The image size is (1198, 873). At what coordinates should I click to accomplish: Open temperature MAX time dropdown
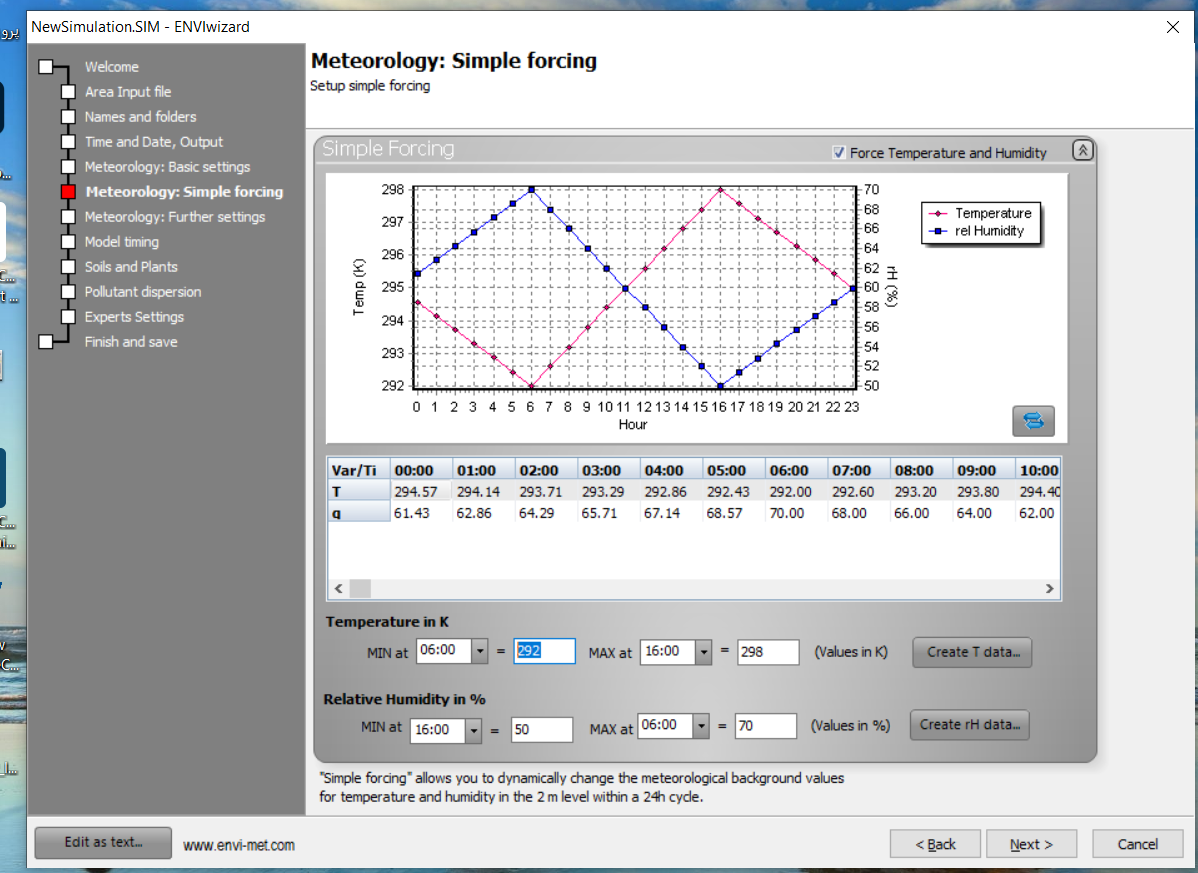click(x=704, y=652)
